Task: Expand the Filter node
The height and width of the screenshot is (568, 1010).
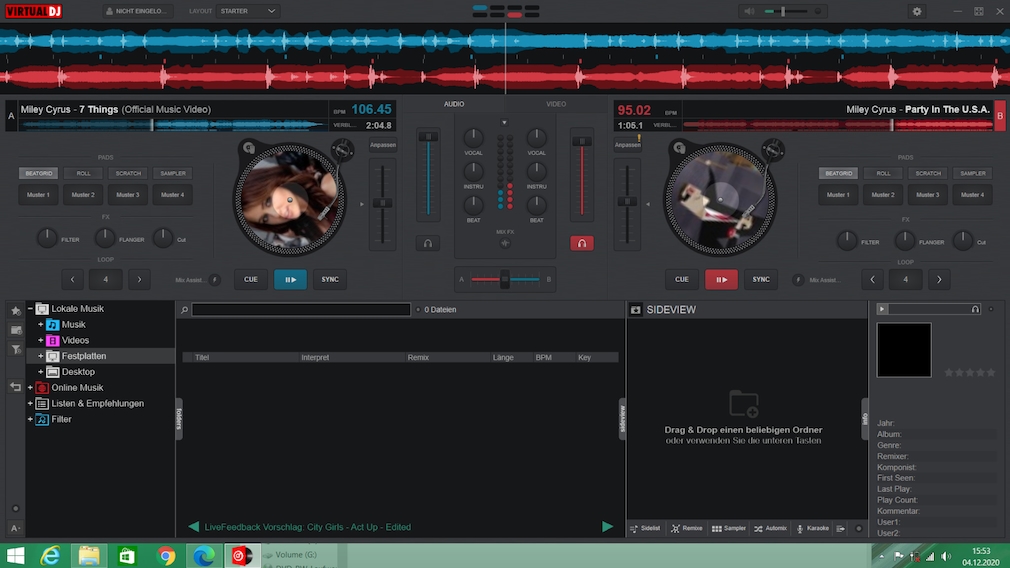Action: [30, 419]
